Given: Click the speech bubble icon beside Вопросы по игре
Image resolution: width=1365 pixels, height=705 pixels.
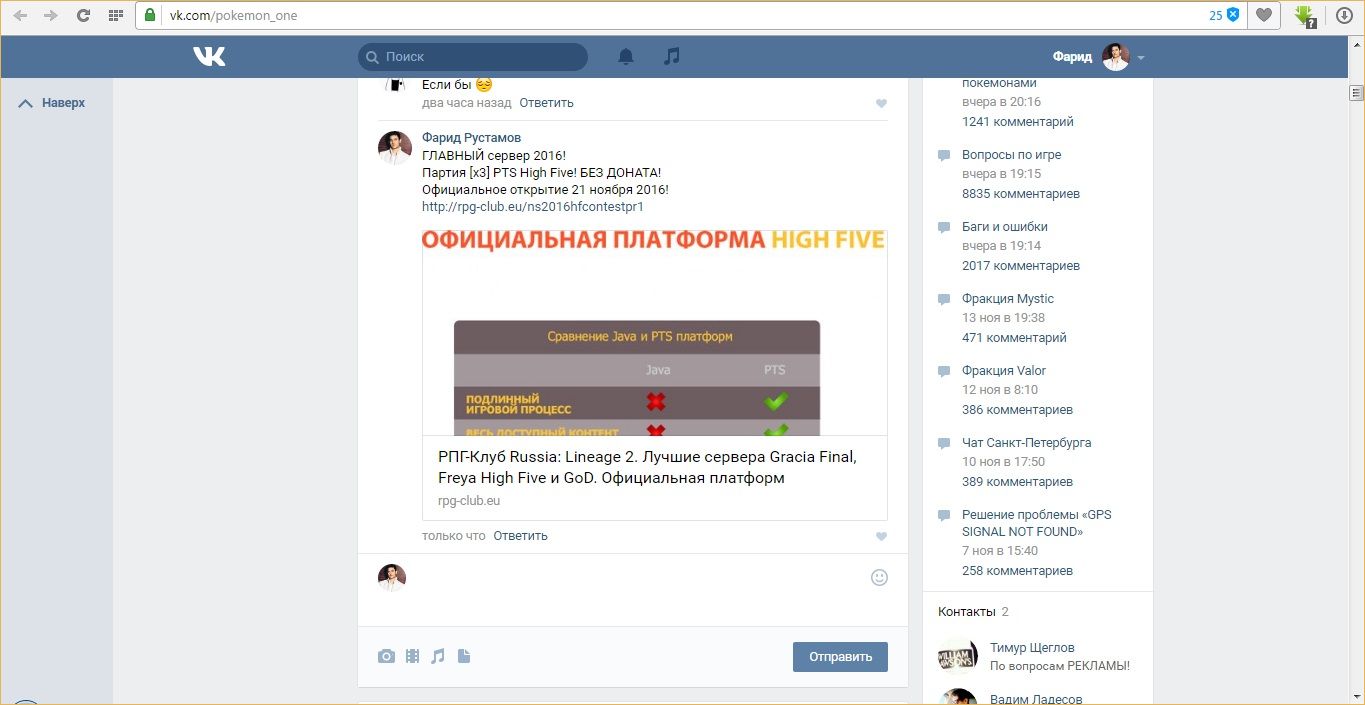Looking at the screenshot, I should coord(944,156).
